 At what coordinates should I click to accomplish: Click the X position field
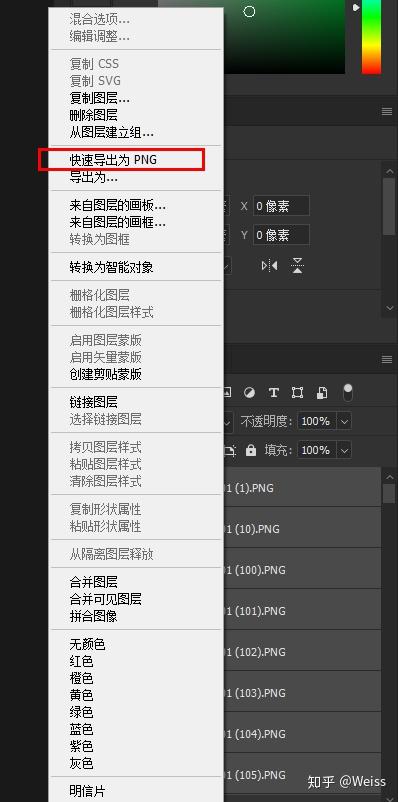click(x=281, y=206)
